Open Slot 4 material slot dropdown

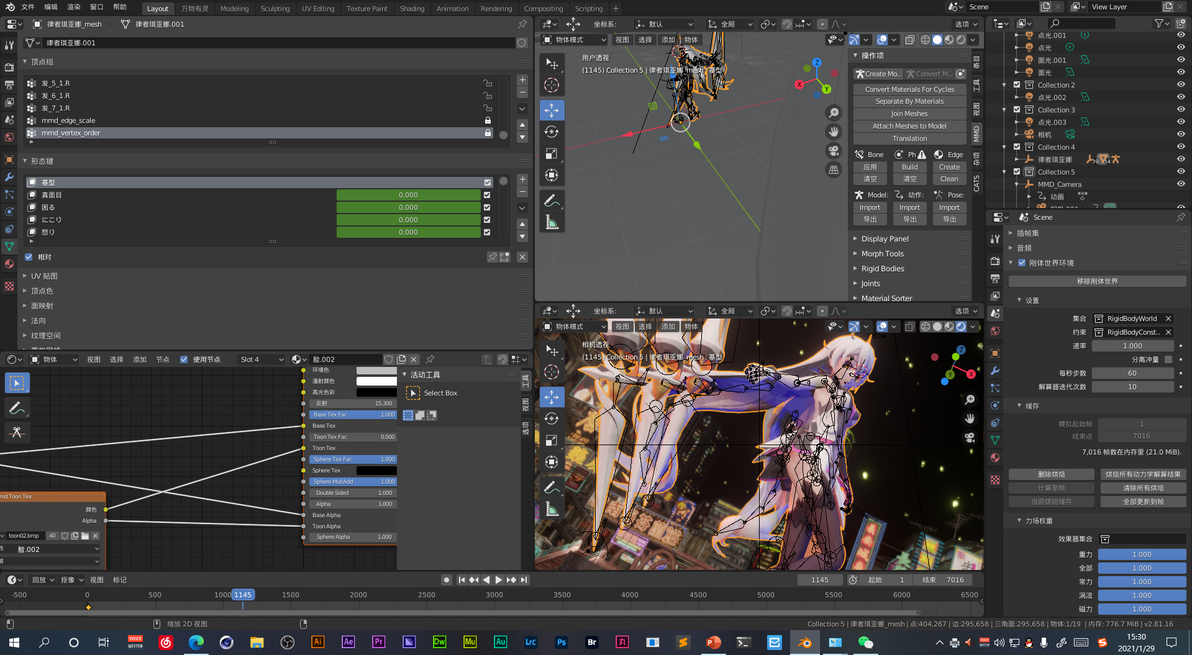261,359
